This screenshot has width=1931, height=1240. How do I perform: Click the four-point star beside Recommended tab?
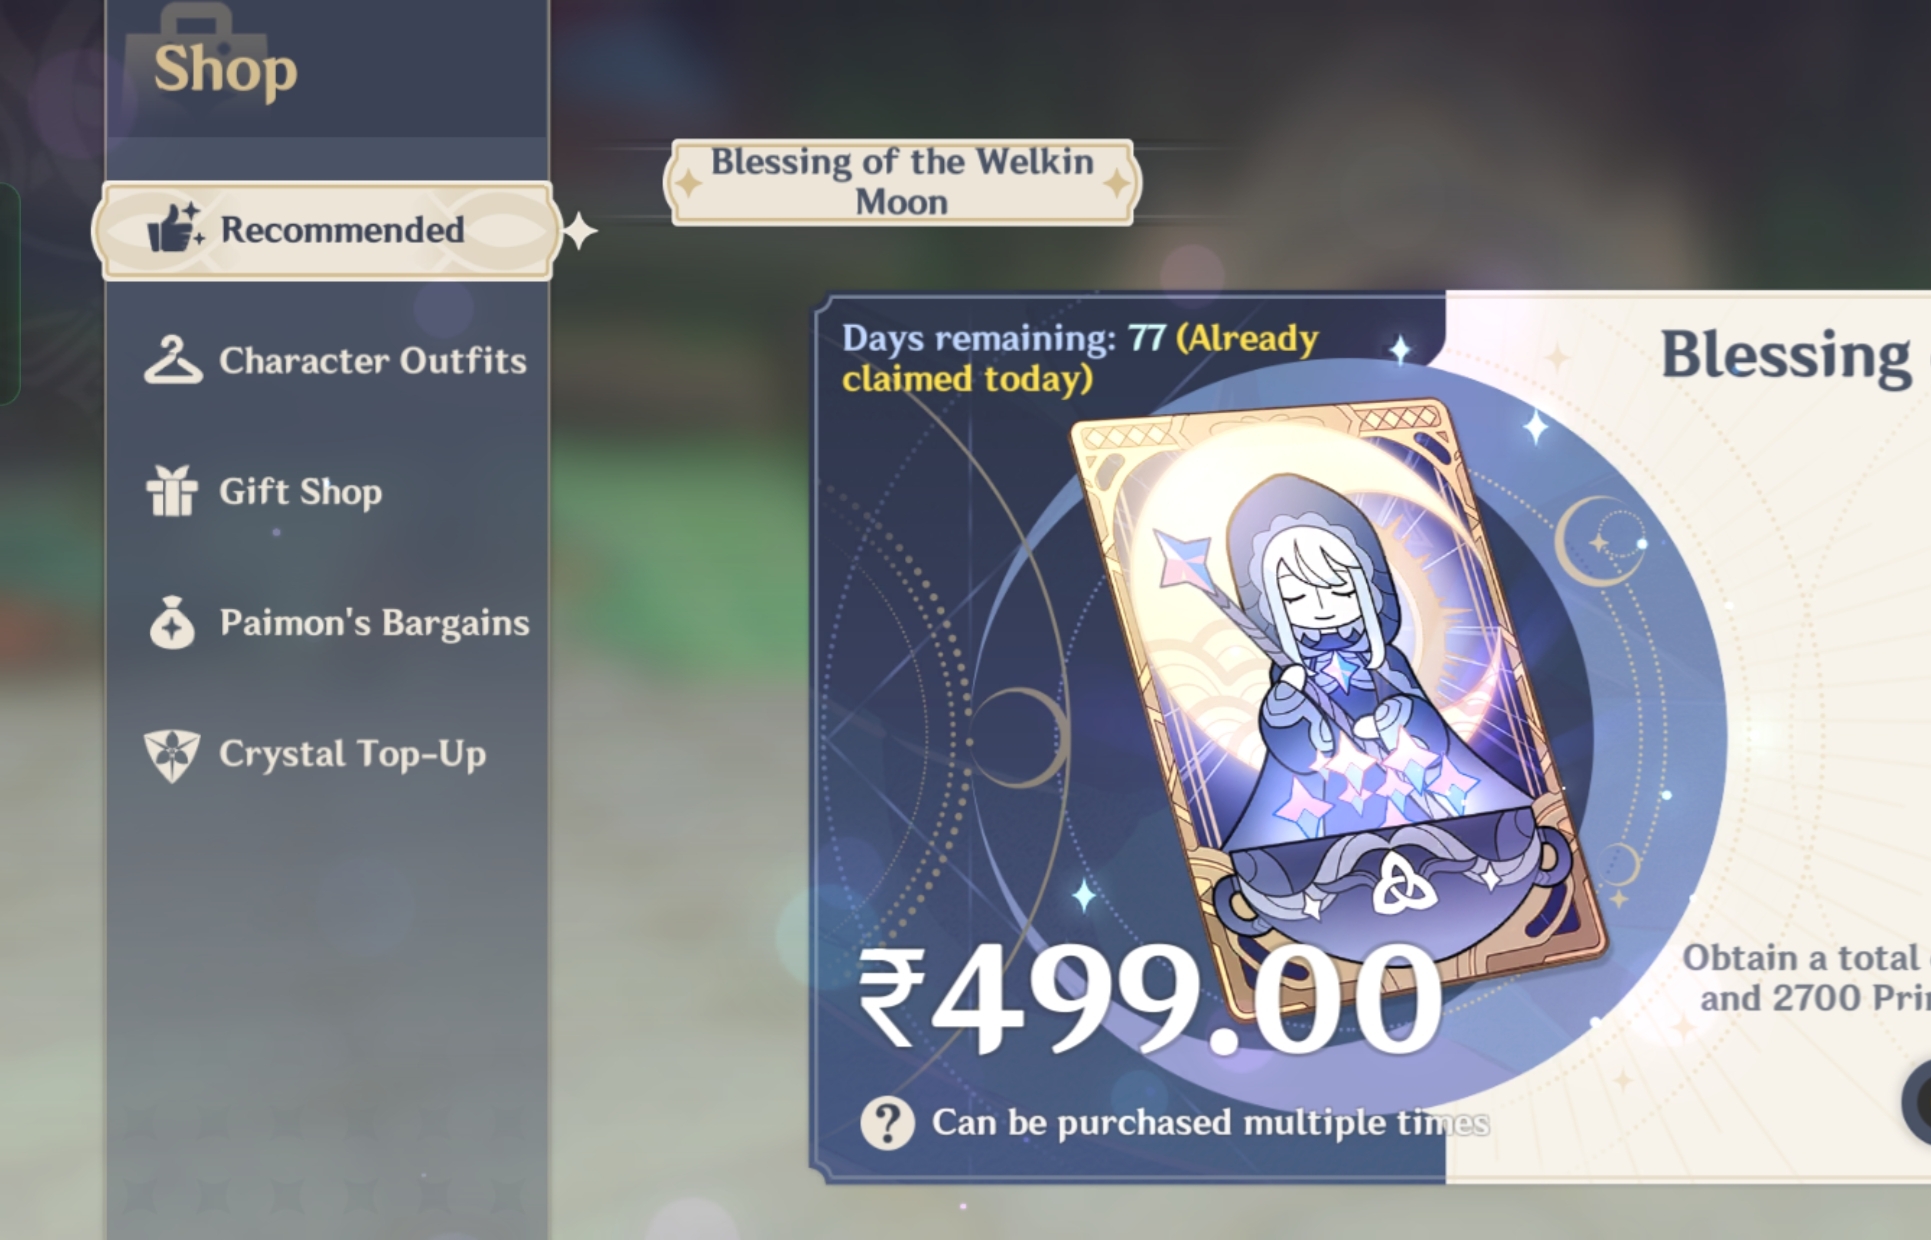click(x=580, y=231)
